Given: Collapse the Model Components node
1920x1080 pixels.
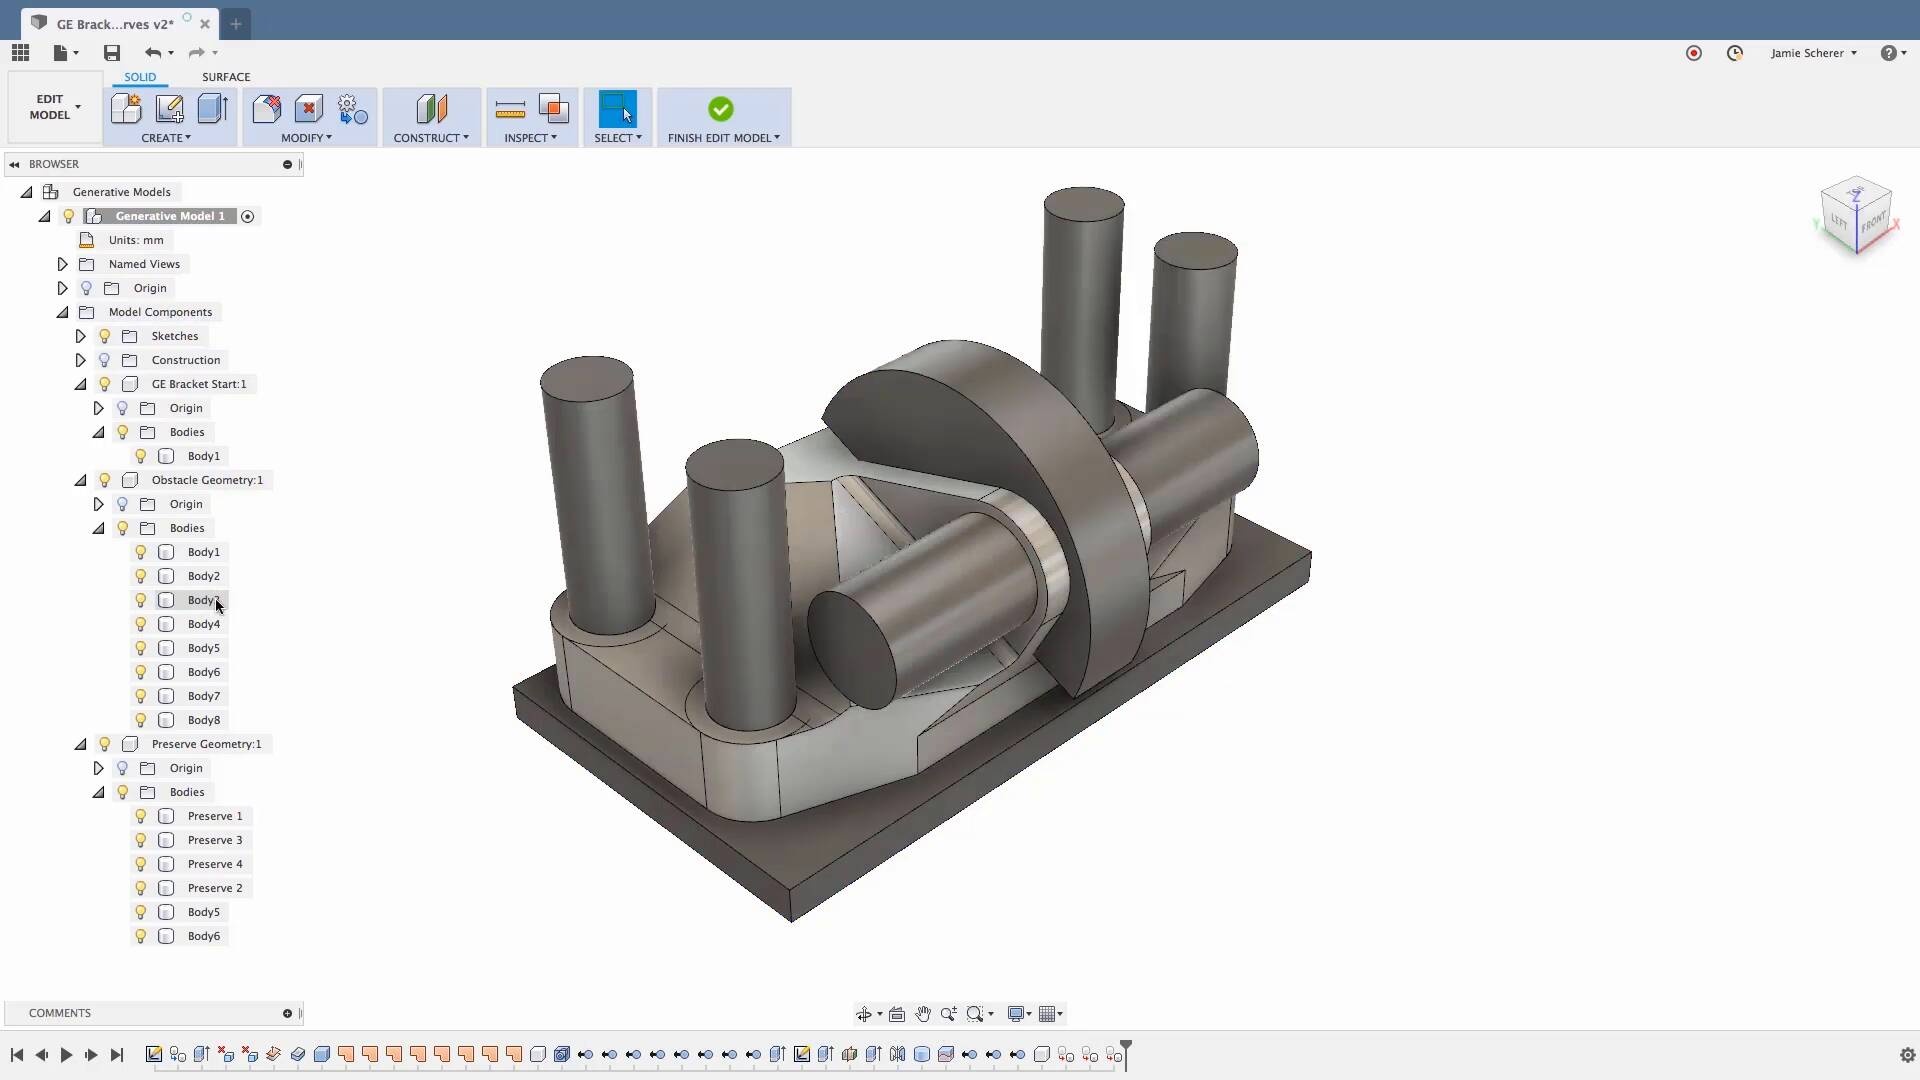Looking at the screenshot, I should coord(62,312).
